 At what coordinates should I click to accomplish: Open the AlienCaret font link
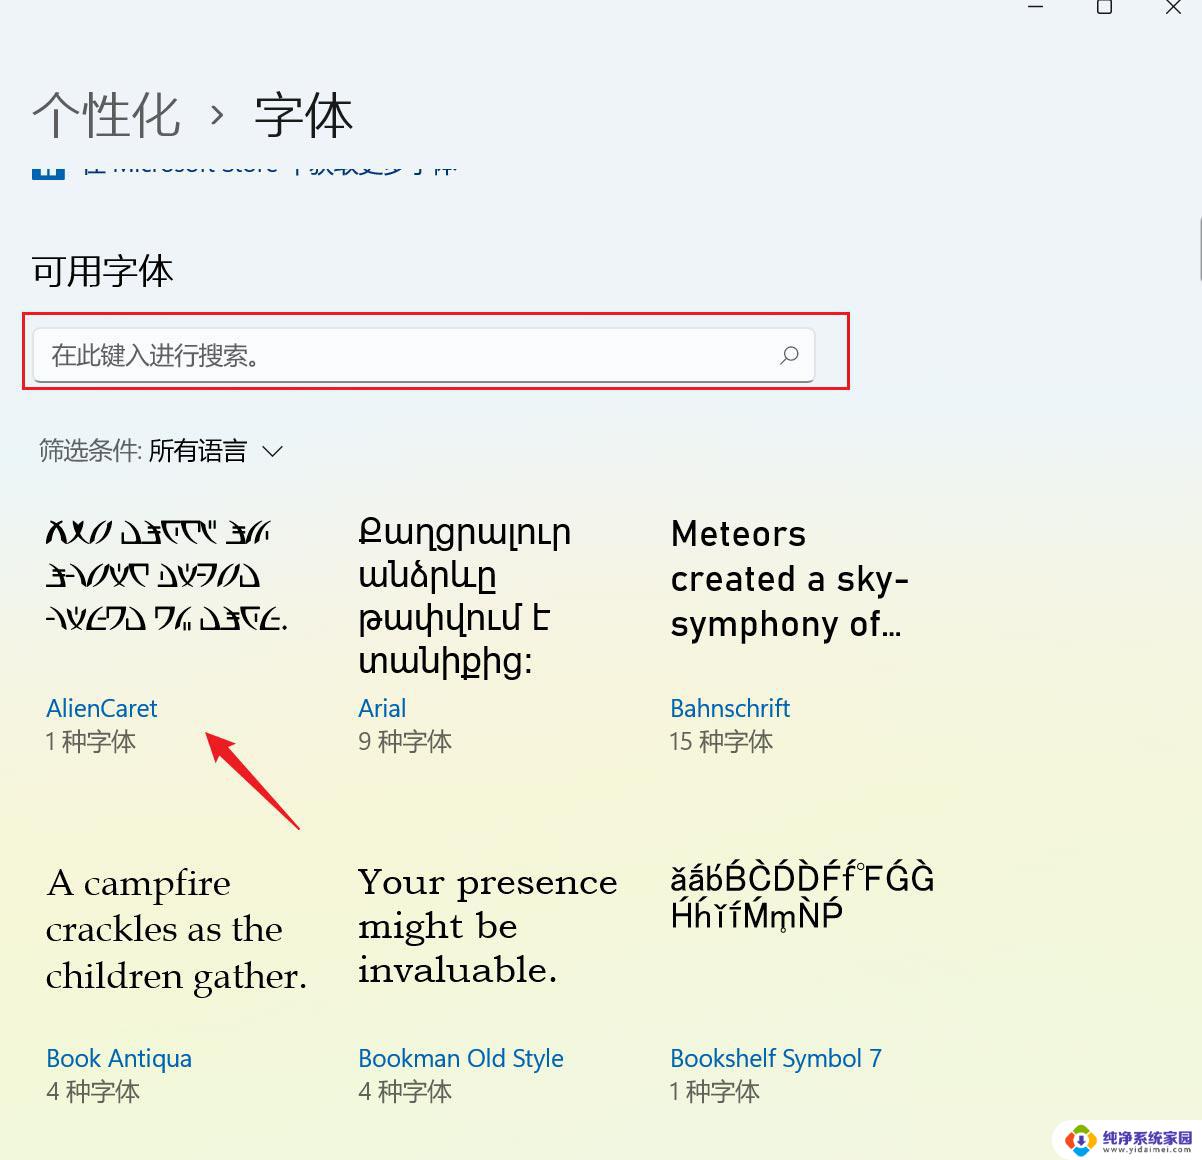102,708
